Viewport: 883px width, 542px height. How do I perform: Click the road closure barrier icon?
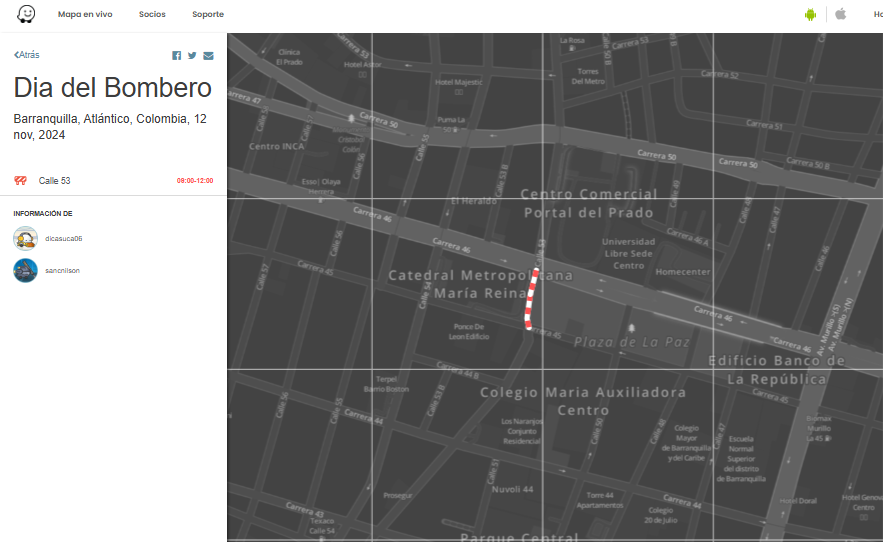(20, 181)
